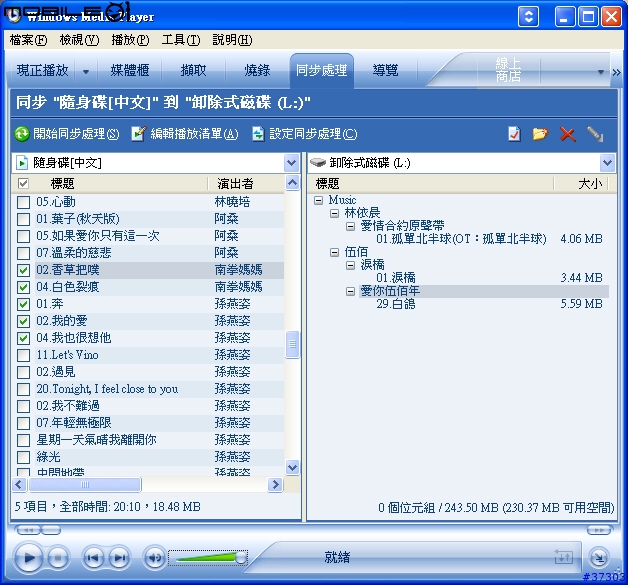Open the 現正播放 dropdown arrow
The image size is (628, 585).
pos(86,72)
